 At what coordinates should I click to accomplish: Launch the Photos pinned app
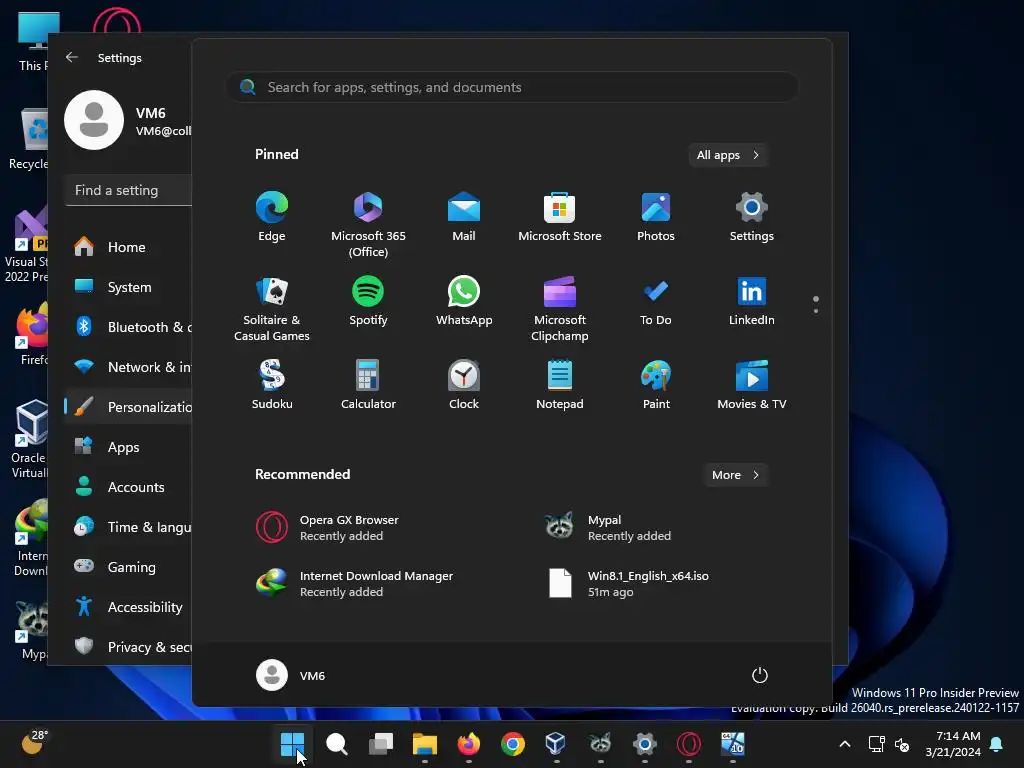tap(656, 217)
